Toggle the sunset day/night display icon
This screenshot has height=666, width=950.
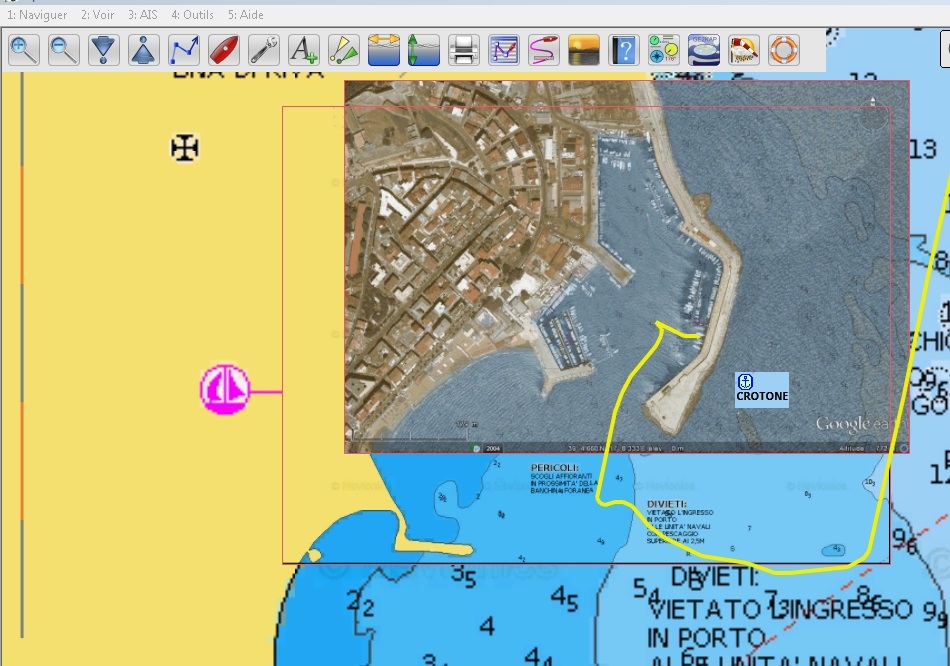pos(584,49)
